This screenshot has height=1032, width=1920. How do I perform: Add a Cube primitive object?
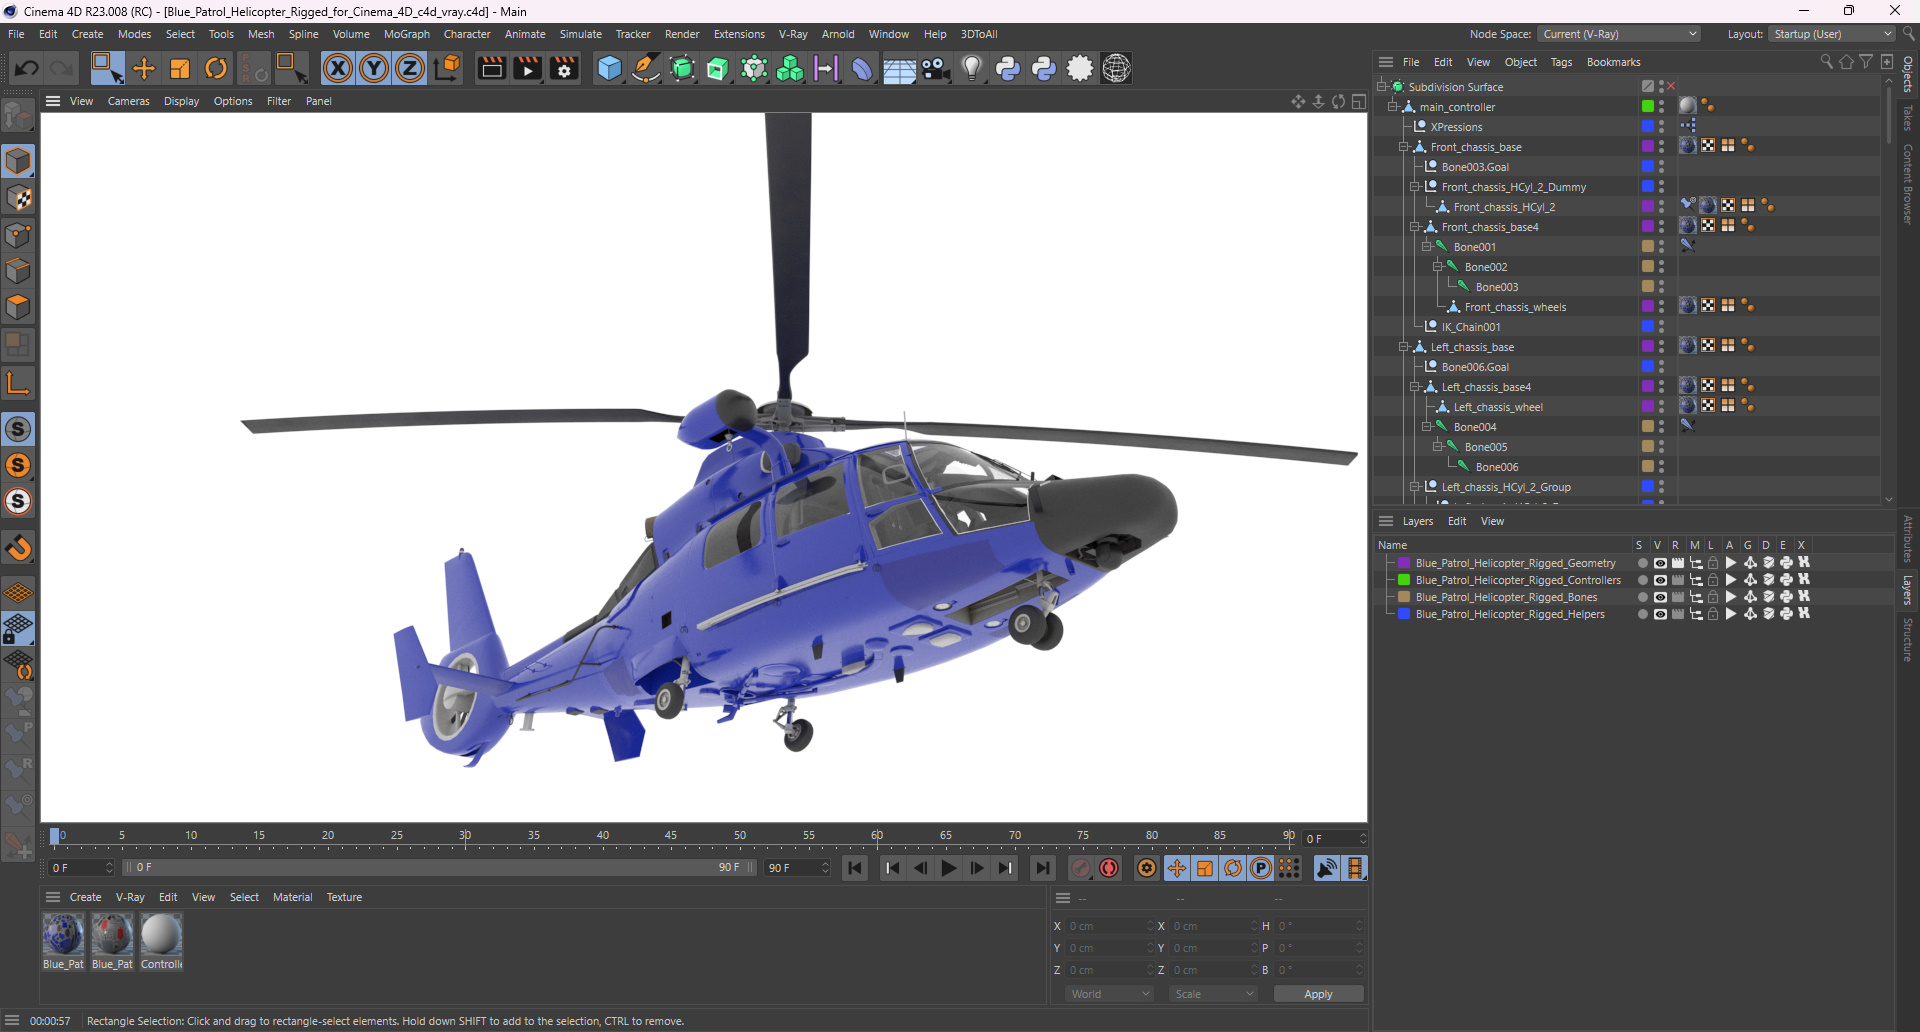tap(609, 68)
